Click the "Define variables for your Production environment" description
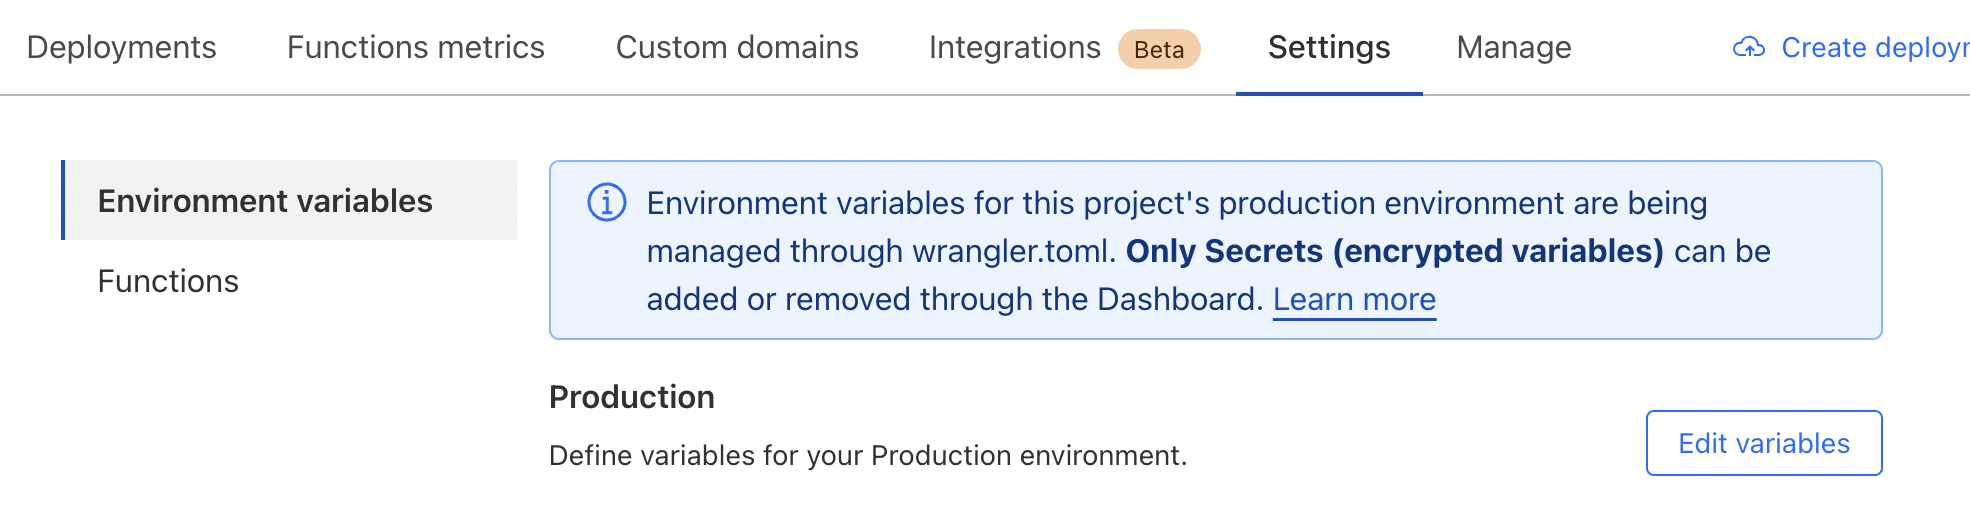This screenshot has width=1970, height=506. pyautogui.click(x=867, y=455)
